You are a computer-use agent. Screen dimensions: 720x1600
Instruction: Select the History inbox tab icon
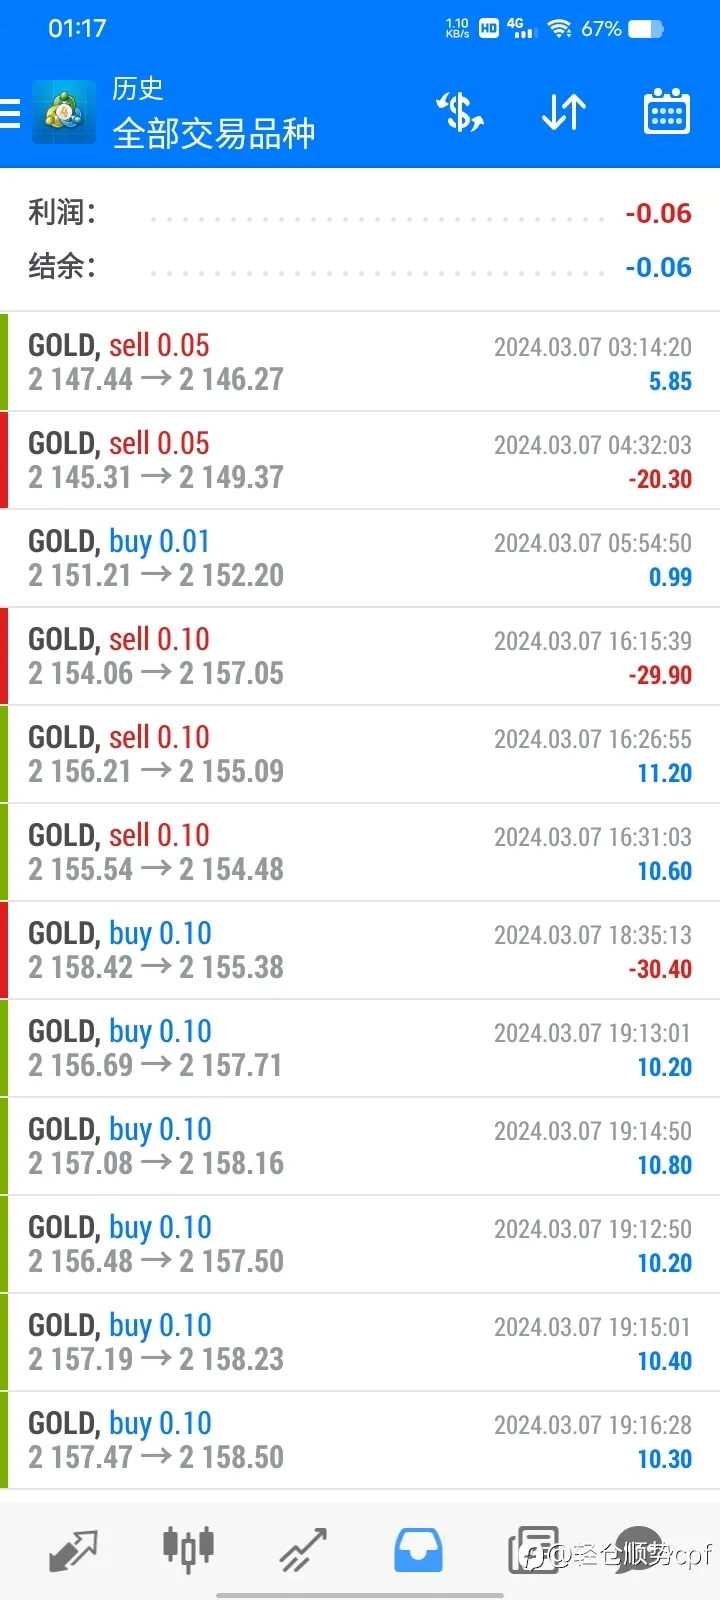[x=418, y=1550]
